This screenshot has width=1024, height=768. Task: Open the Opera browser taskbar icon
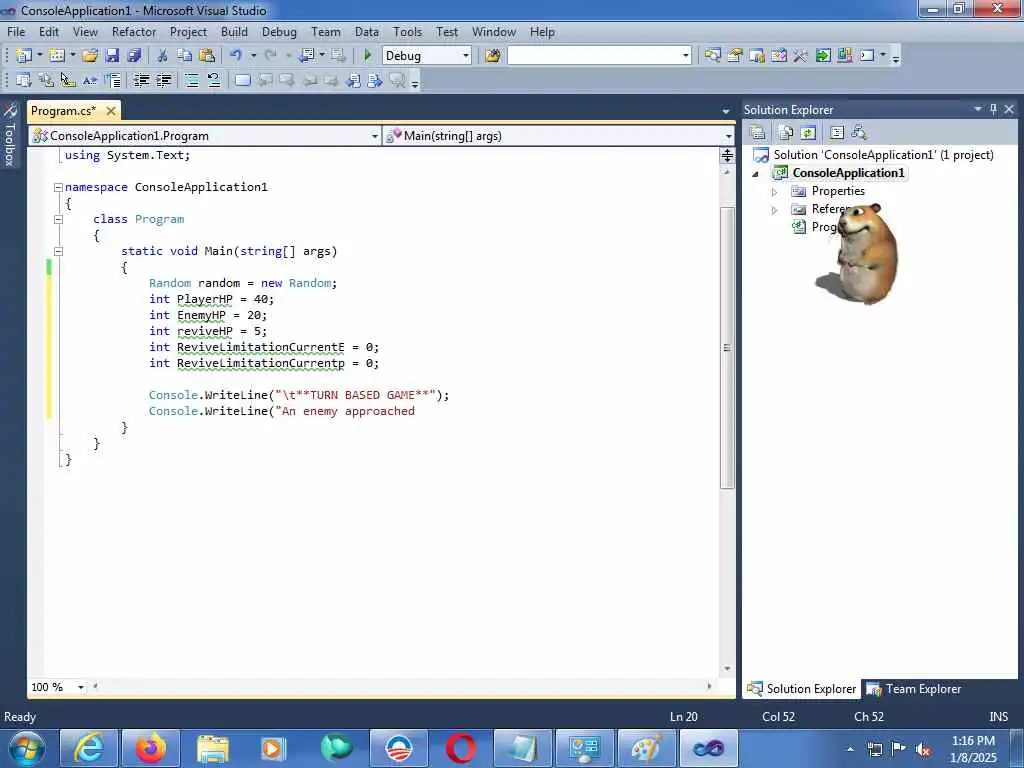click(460, 748)
